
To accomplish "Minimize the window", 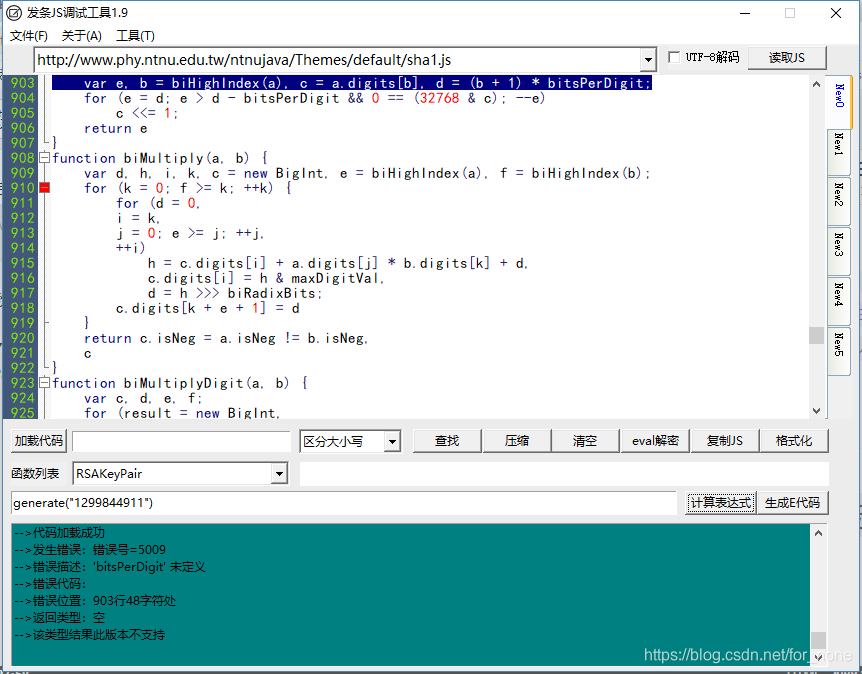I will pyautogui.click(x=745, y=13).
